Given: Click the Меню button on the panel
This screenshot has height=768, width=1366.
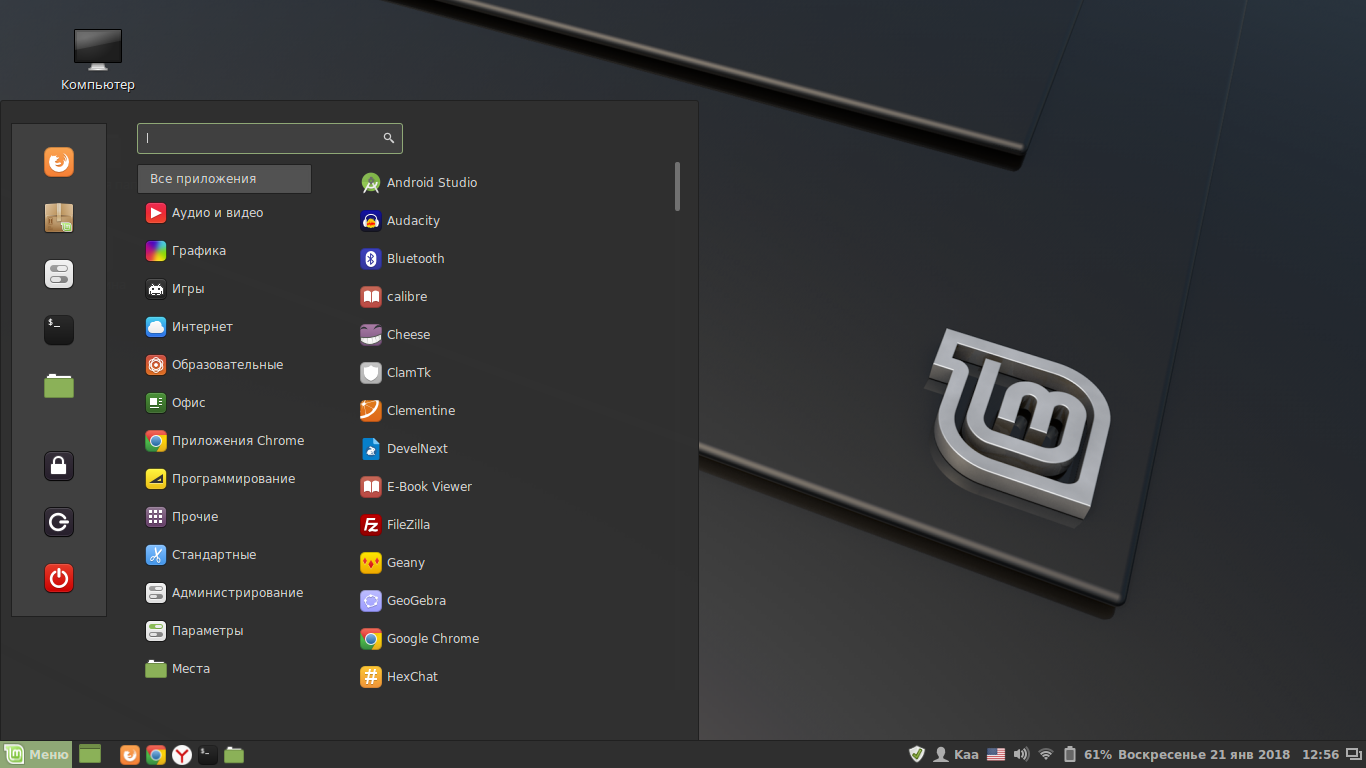Looking at the screenshot, I should point(37,755).
